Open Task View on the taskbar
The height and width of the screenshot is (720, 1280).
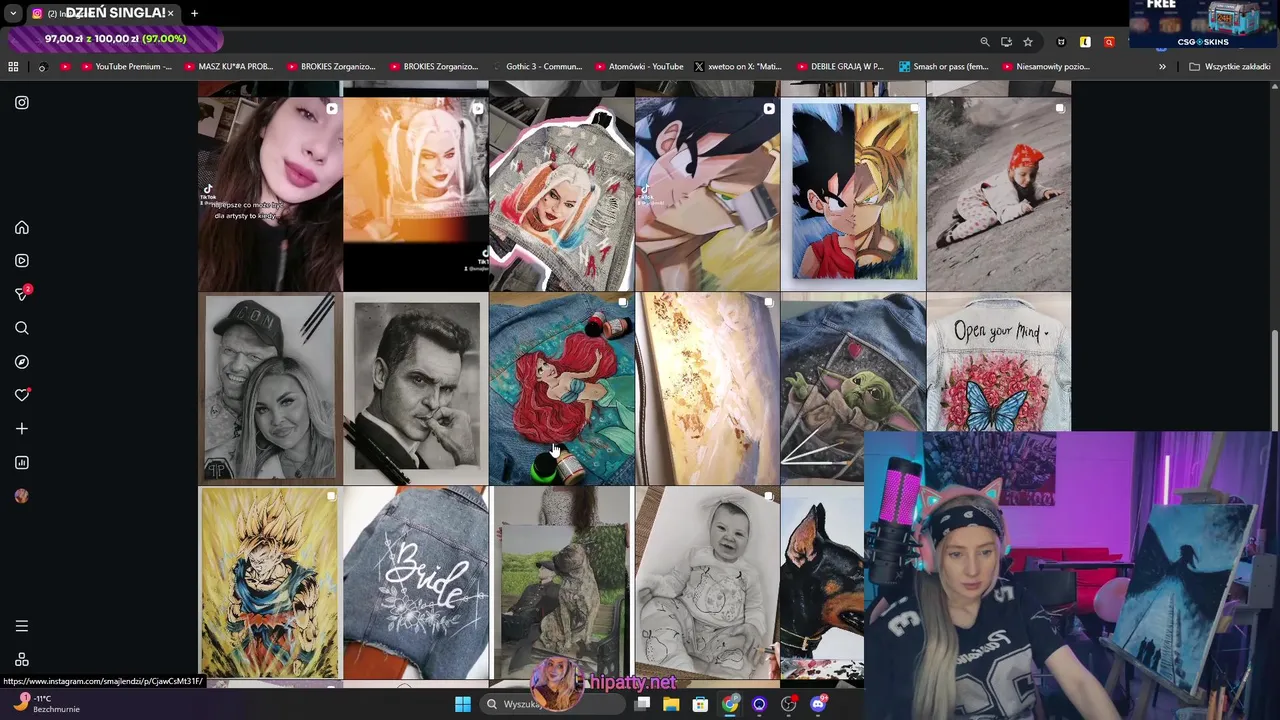pos(643,704)
